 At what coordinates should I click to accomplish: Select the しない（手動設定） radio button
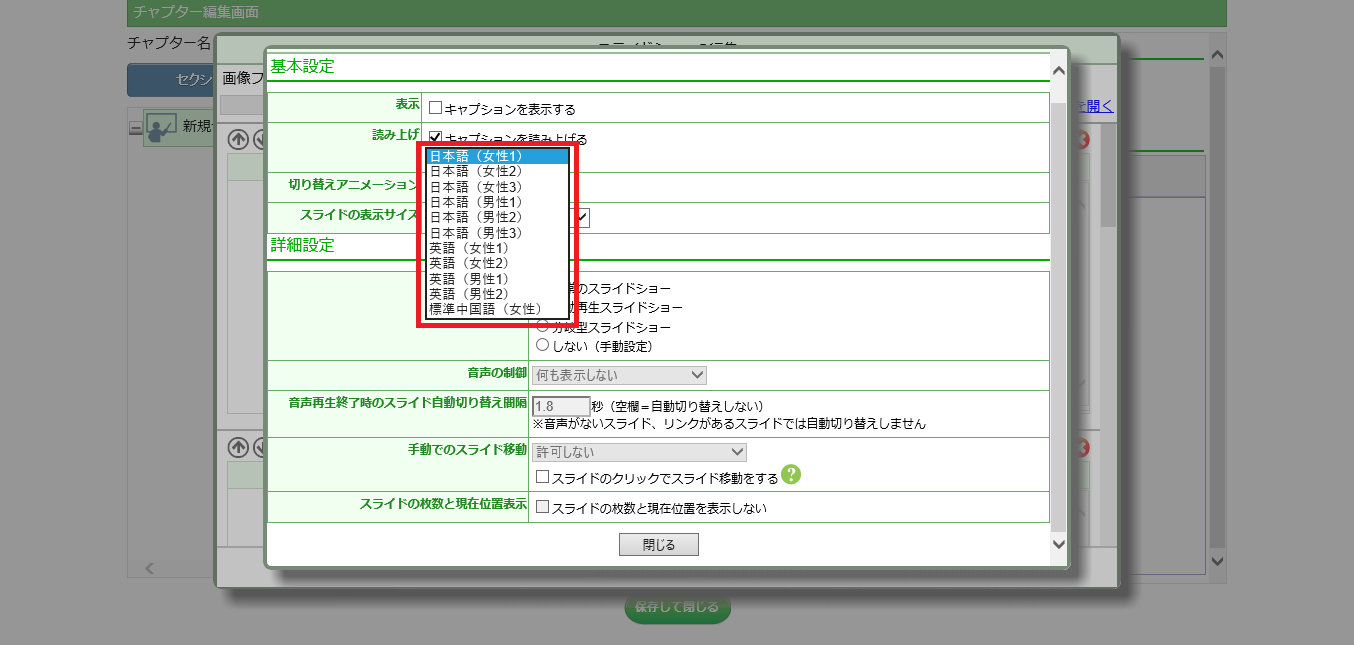[543, 345]
